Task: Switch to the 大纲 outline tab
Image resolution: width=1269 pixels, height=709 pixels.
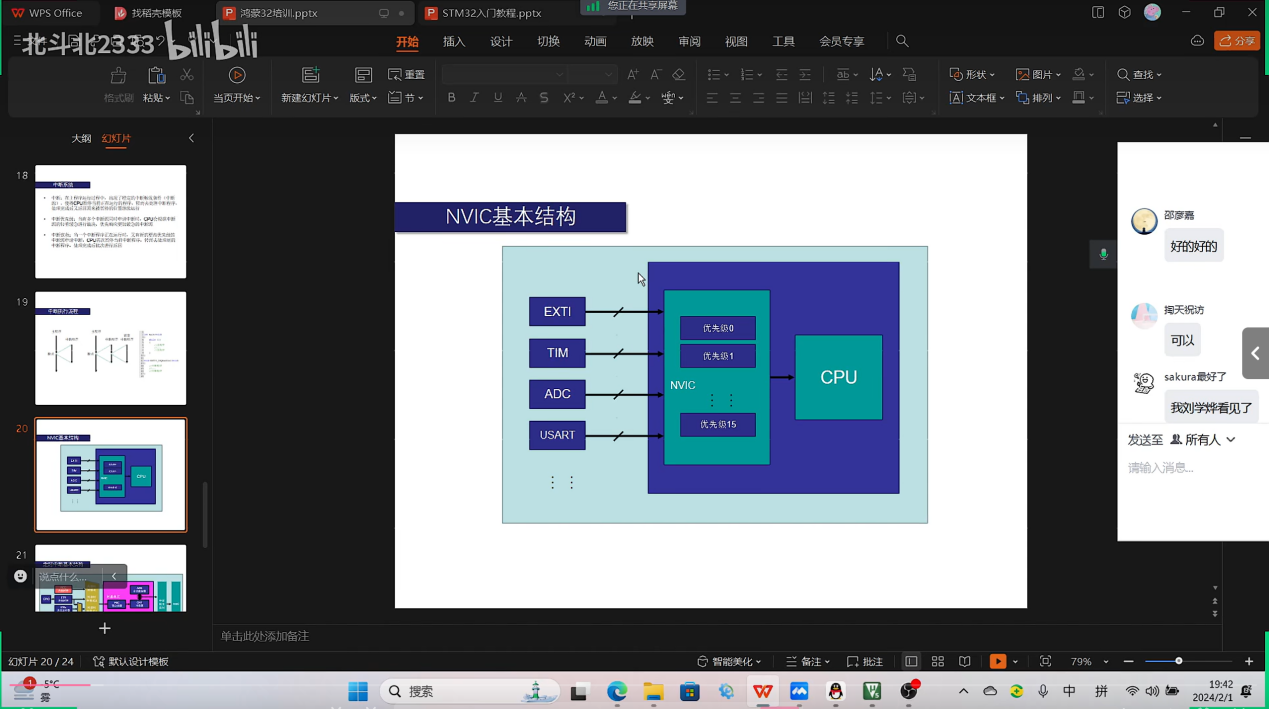Action: pyautogui.click(x=81, y=138)
